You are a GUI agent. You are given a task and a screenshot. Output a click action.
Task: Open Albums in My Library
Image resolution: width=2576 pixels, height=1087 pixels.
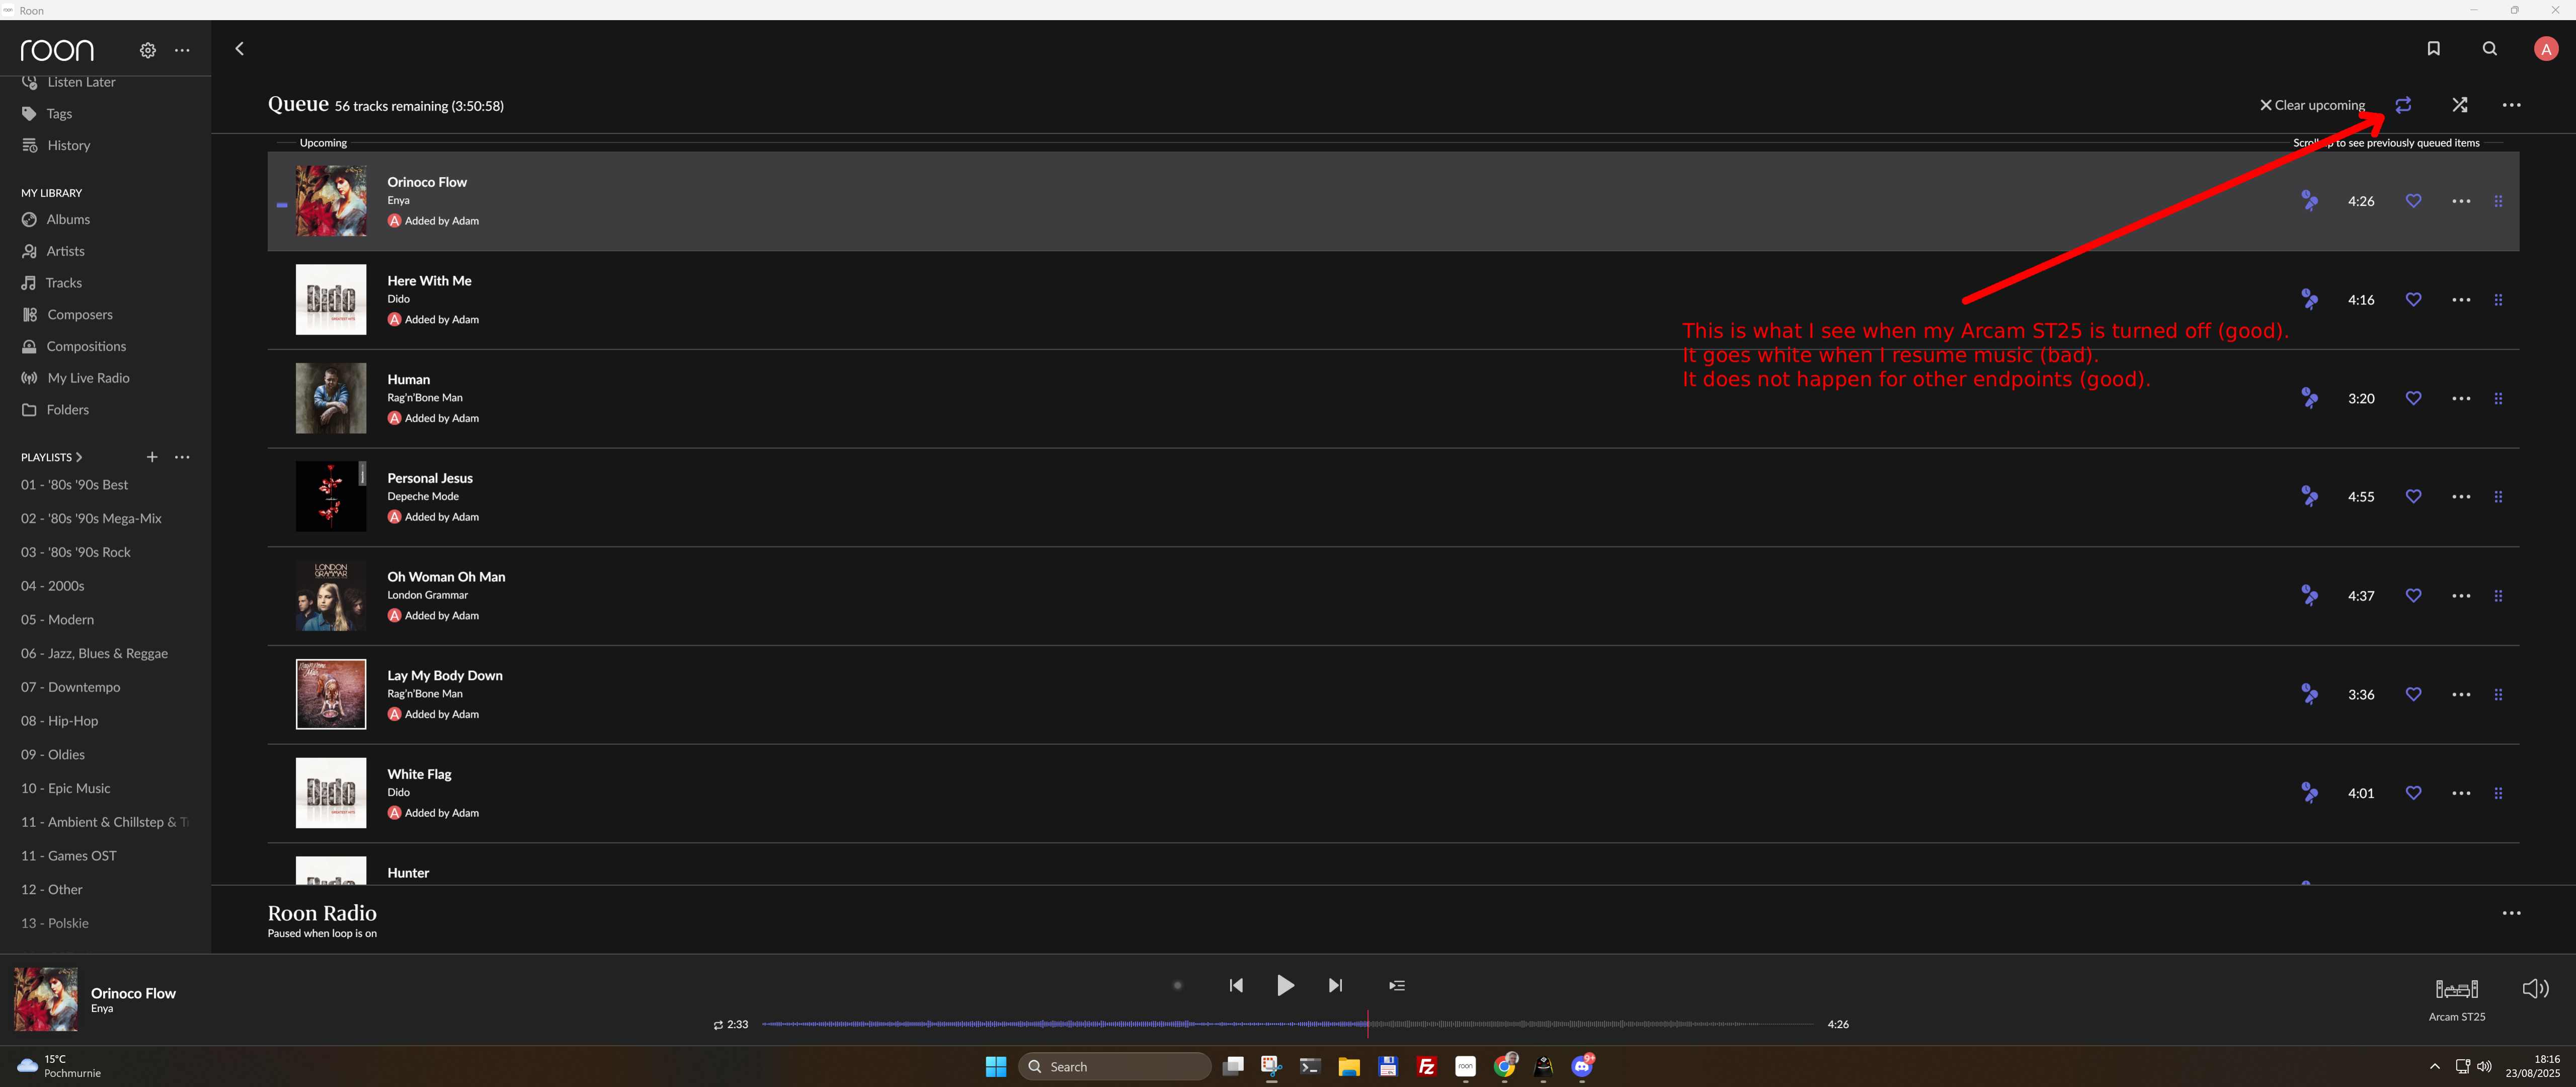68,219
